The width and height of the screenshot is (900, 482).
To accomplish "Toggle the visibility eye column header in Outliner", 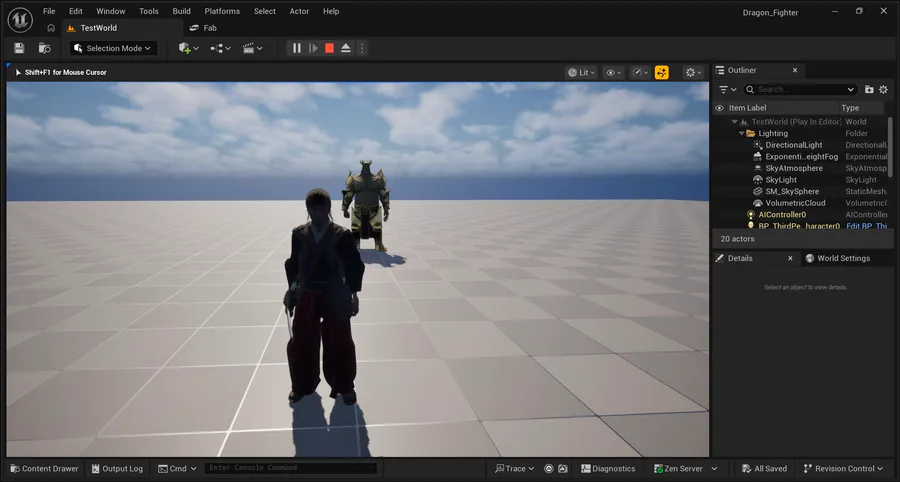I will (719, 108).
